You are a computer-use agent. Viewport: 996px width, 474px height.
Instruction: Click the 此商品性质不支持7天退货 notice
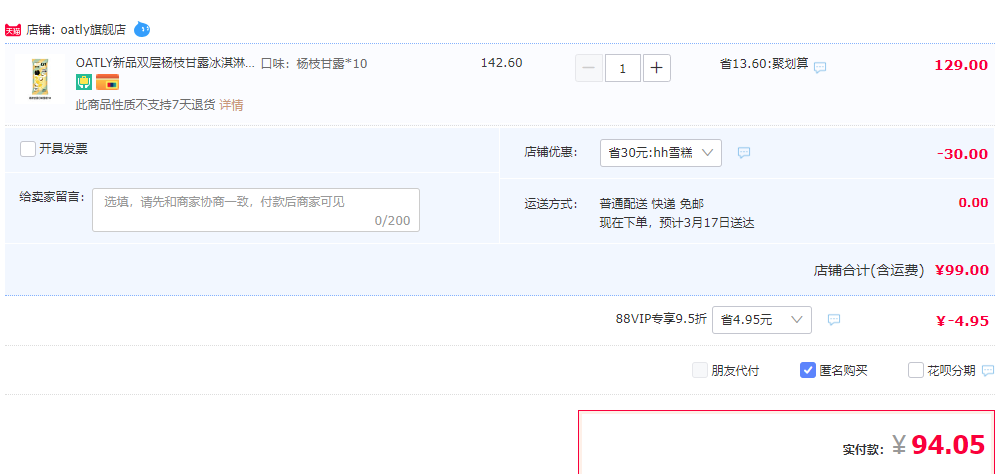145,105
